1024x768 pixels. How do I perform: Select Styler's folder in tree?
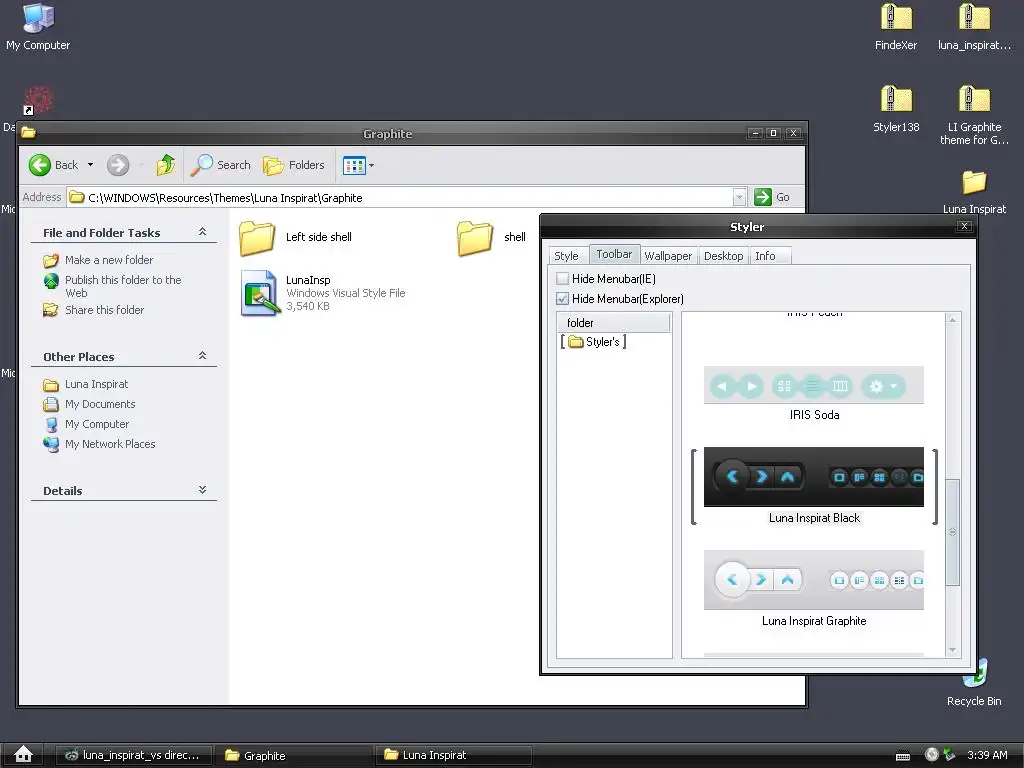(594, 342)
